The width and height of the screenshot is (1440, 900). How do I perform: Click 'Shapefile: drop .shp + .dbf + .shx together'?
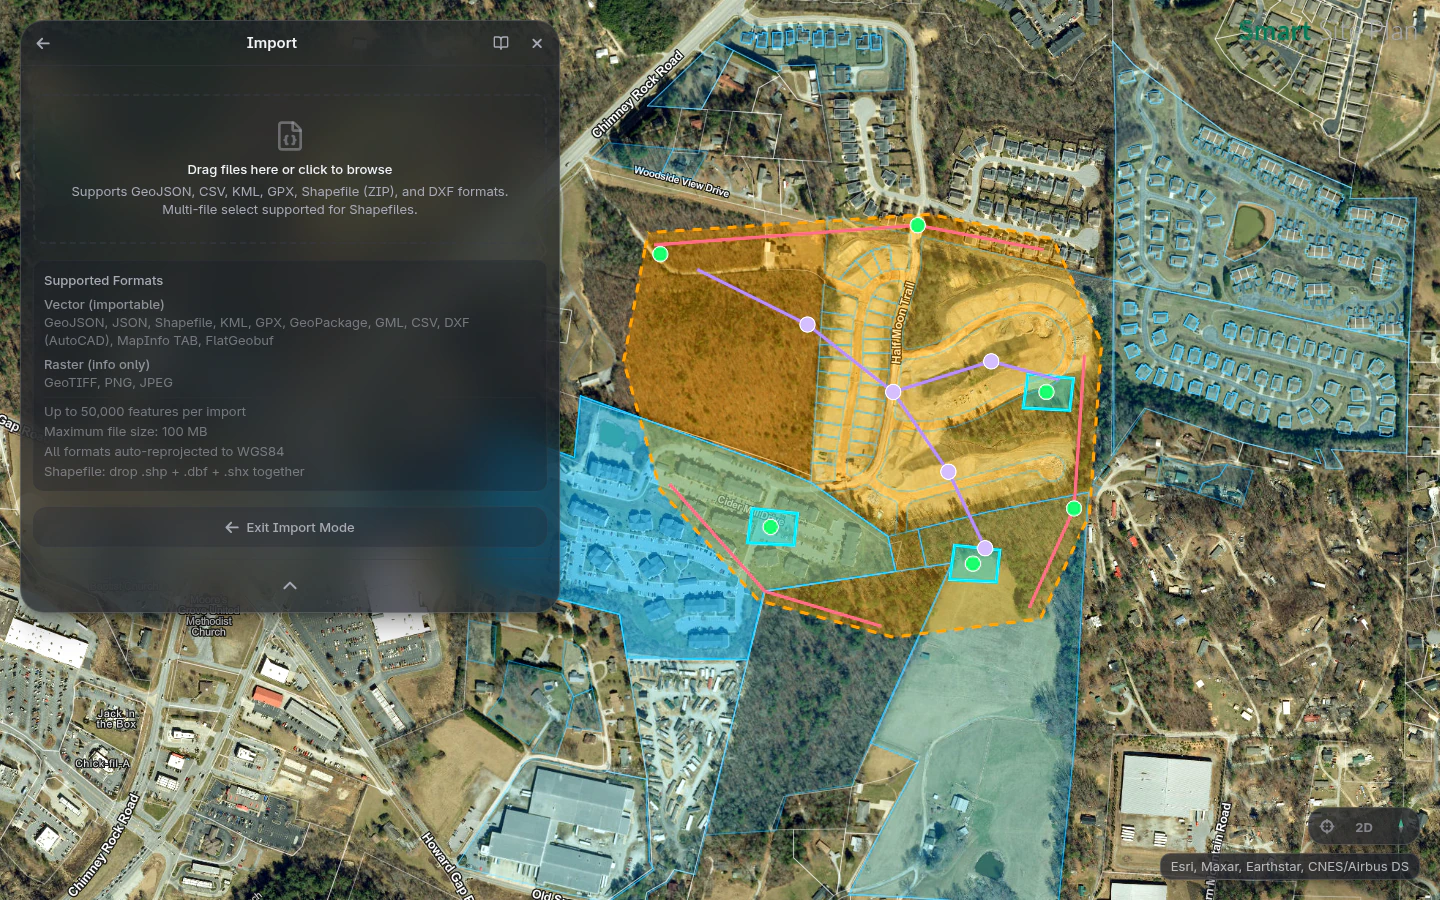tap(174, 472)
